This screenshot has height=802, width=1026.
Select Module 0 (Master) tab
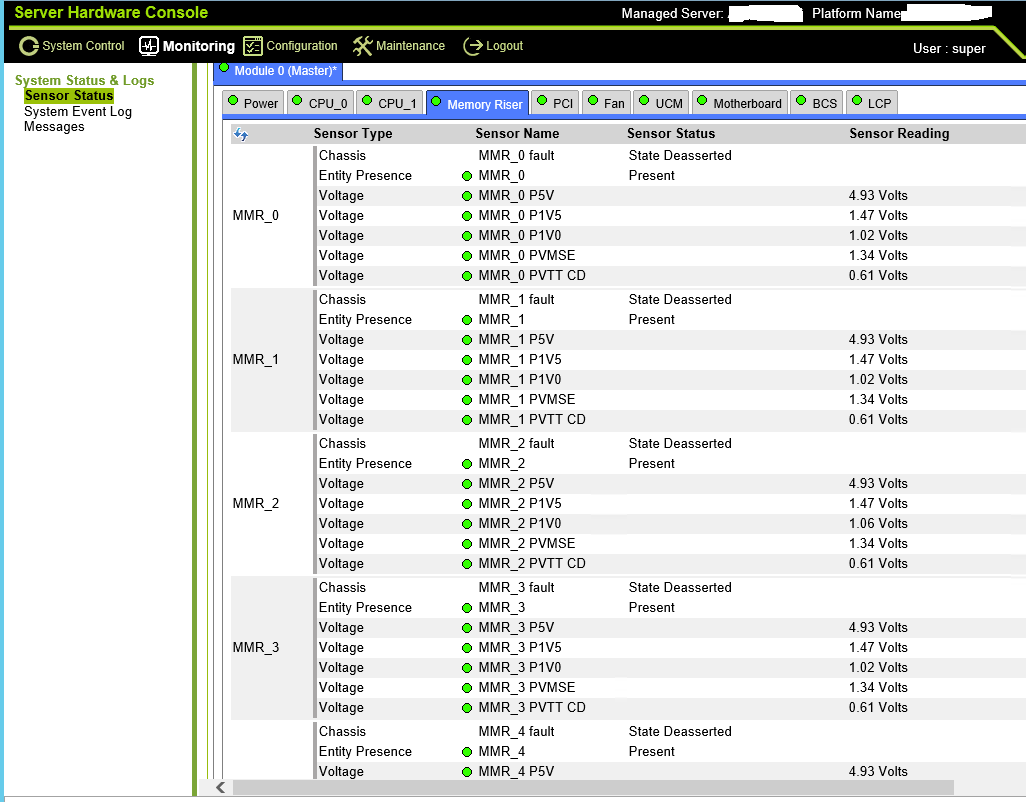point(278,71)
